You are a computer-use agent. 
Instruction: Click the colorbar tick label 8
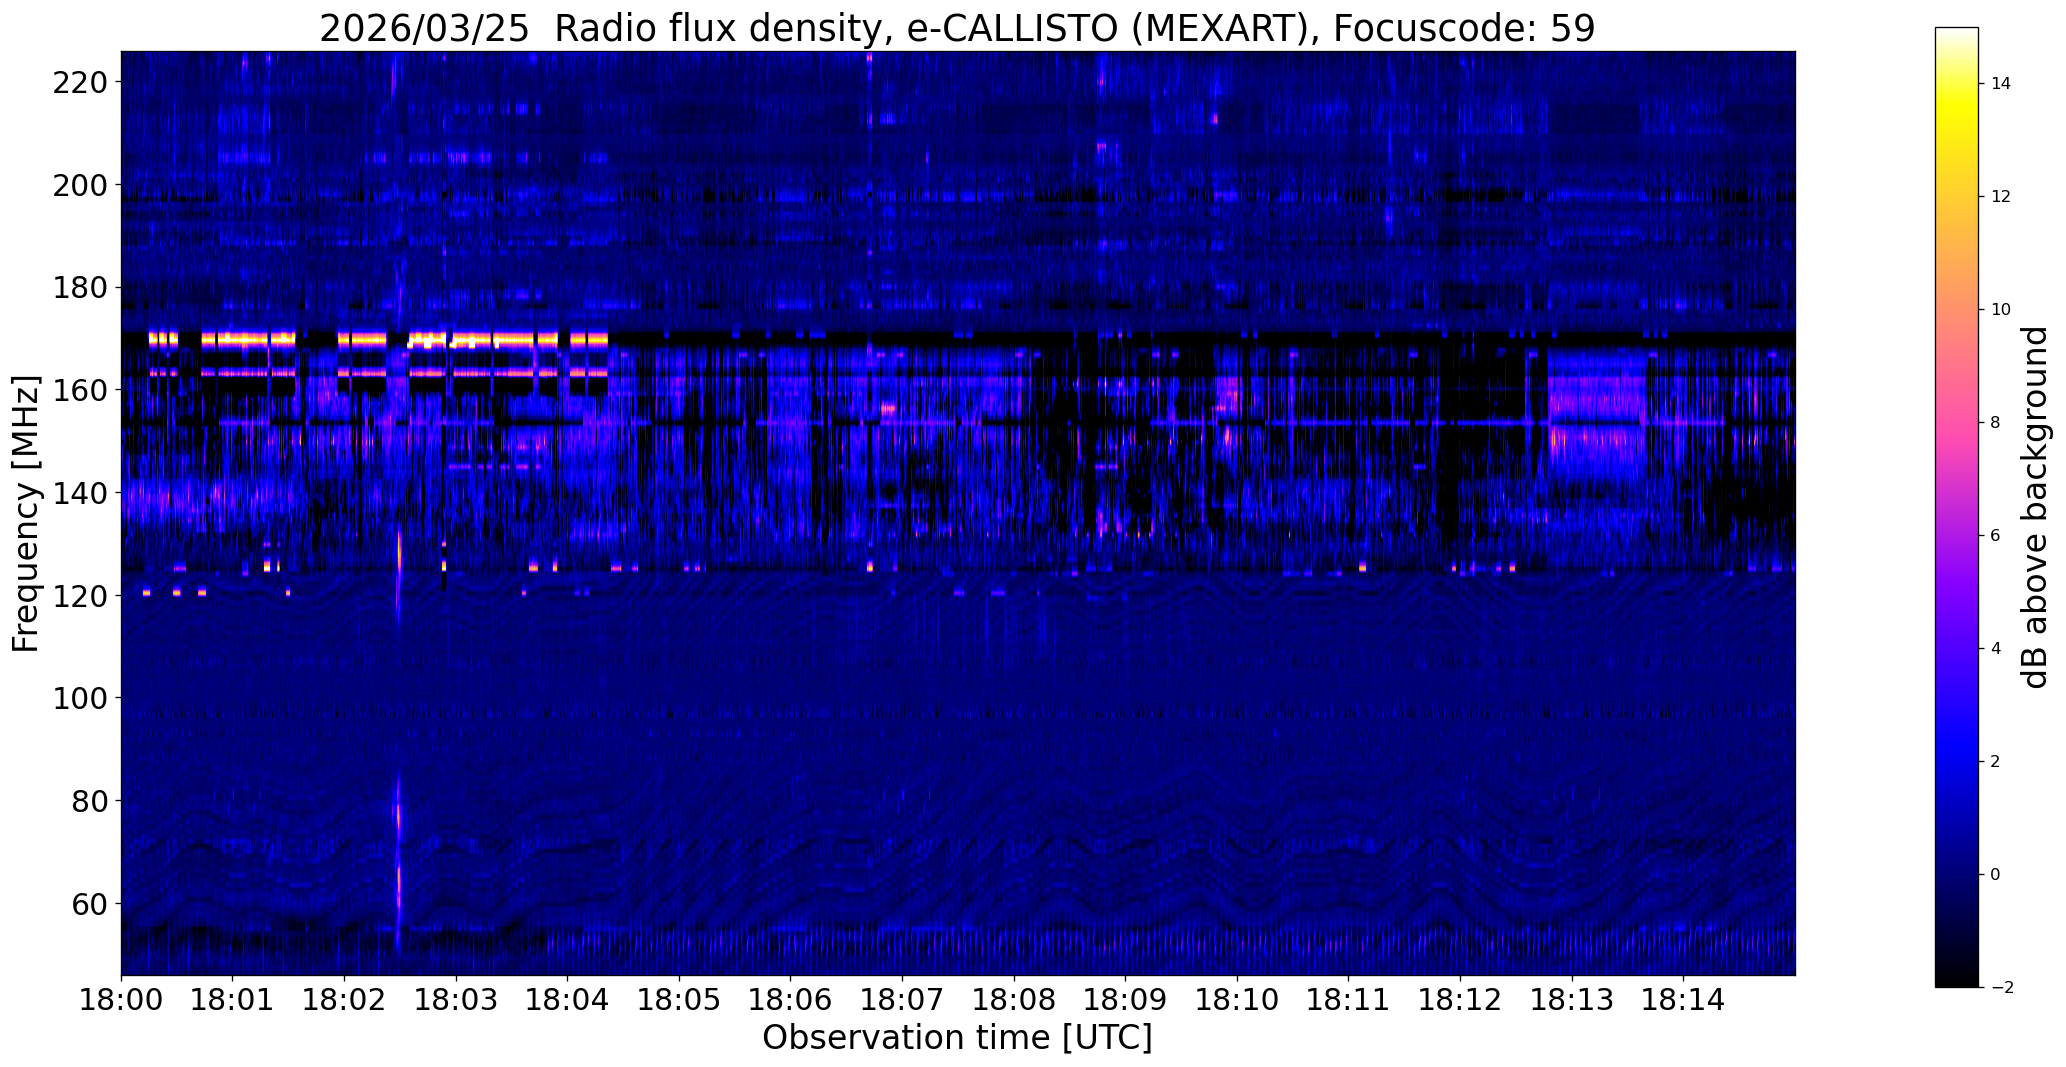point(1996,423)
